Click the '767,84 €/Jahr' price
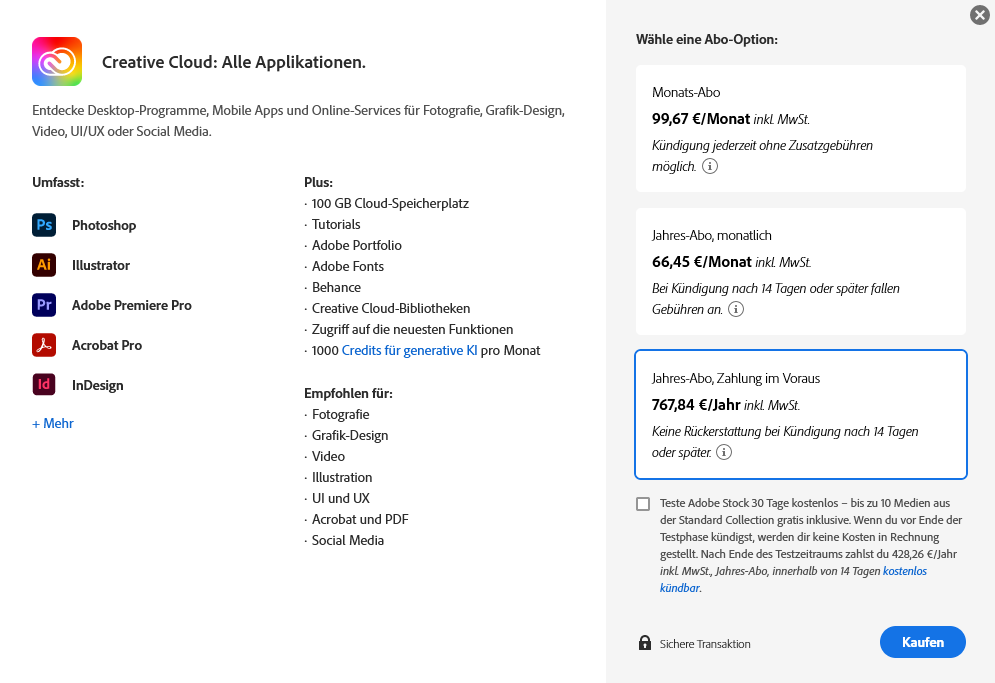This screenshot has width=995, height=683. [x=696, y=405]
